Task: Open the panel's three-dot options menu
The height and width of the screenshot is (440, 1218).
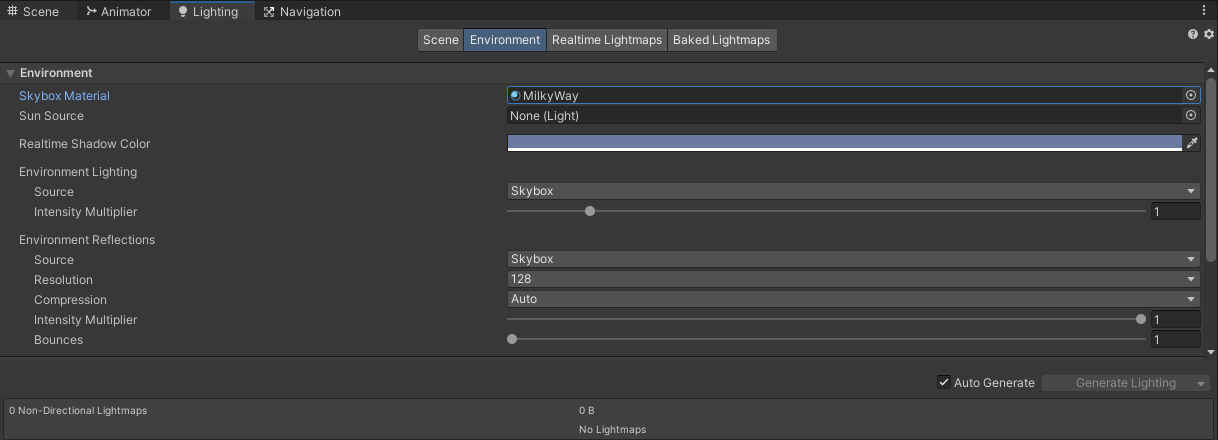Action: click(1204, 10)
